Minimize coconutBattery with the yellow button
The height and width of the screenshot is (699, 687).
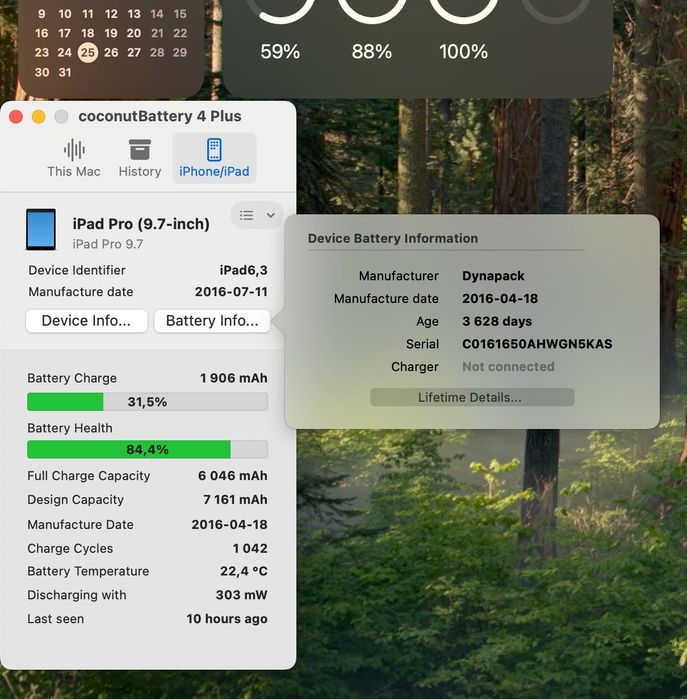coord(39,117)
